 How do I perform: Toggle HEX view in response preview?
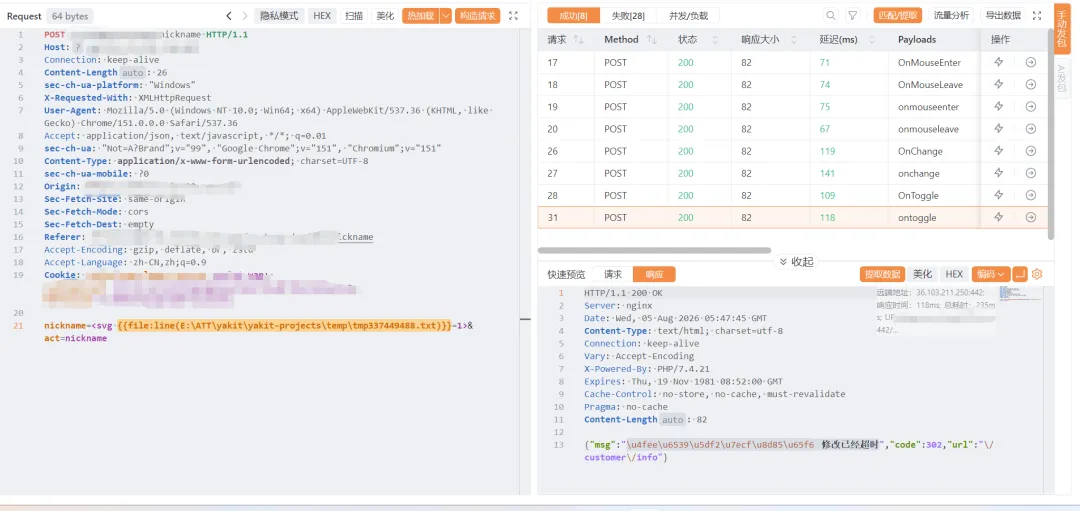tap(954, 274)
